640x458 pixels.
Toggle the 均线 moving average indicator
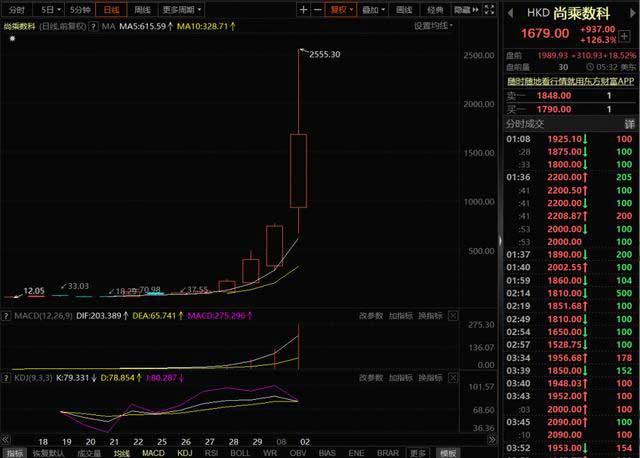(122, 453)
